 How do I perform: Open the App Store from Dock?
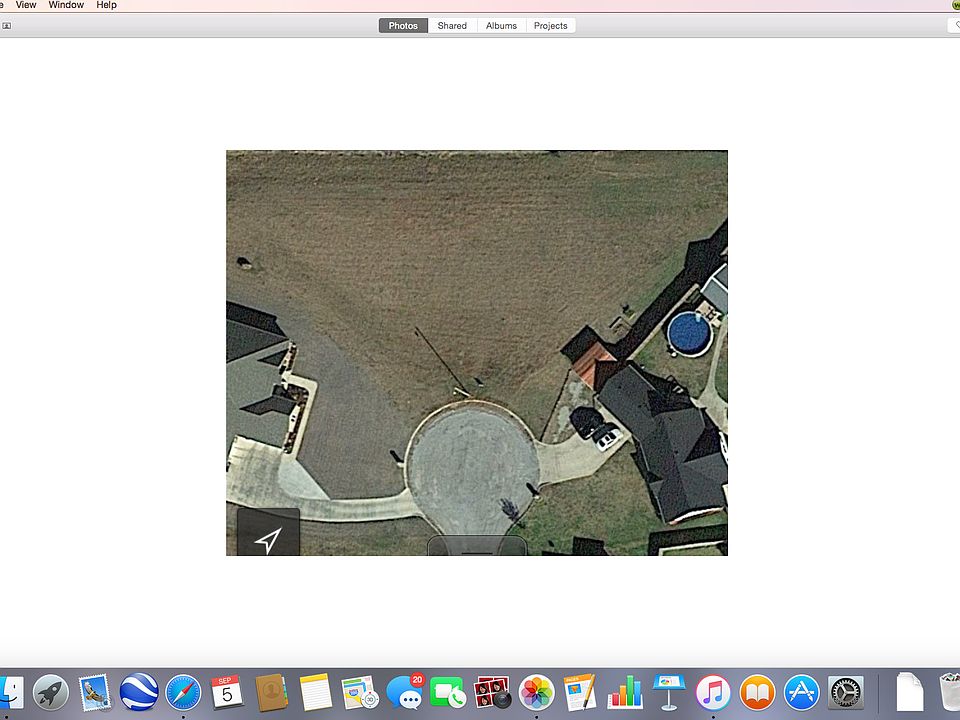coord(801,692)
